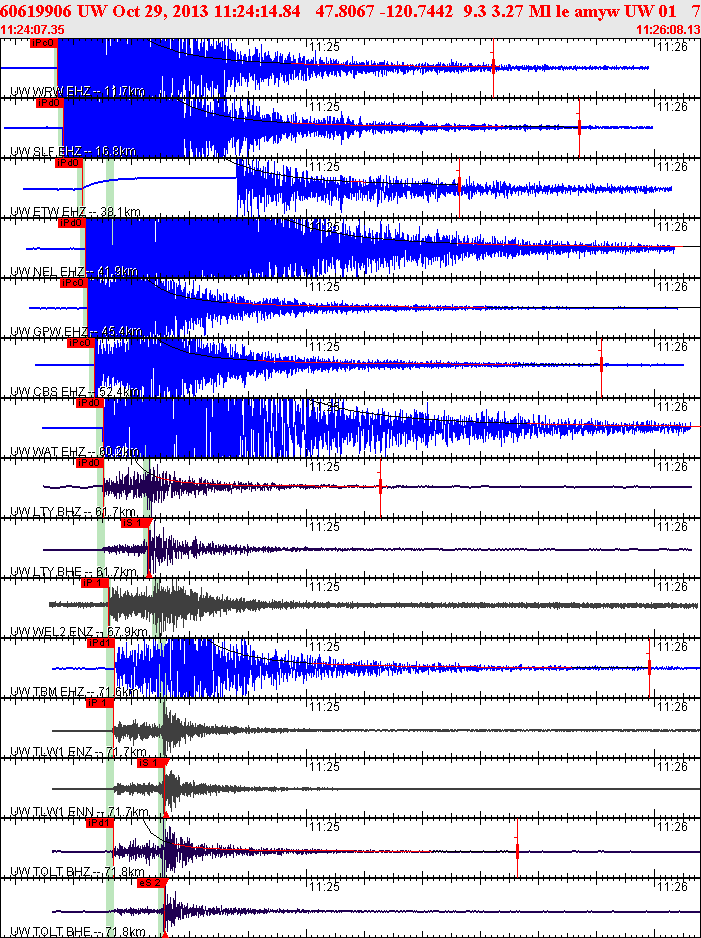This screenshot has width=701, height=938.
Task: Click the 11:26 time tick on WRW trace
Action: click(x=672, y=47)
